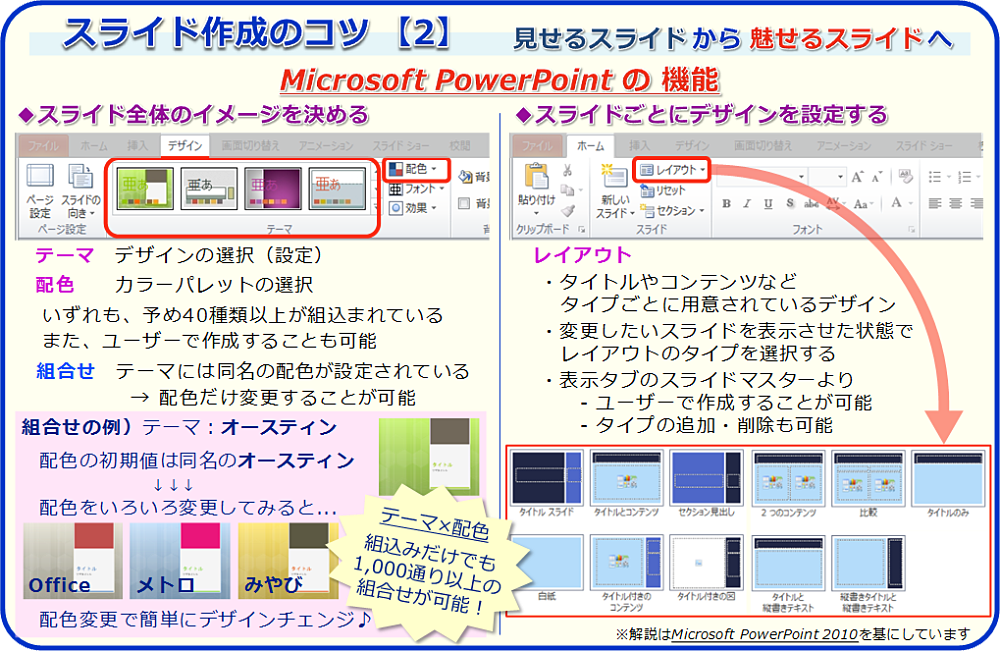Choose the 白紙 blank layout
The height and width of the screenshot is (651, 1000).
[x=547, y=569]
